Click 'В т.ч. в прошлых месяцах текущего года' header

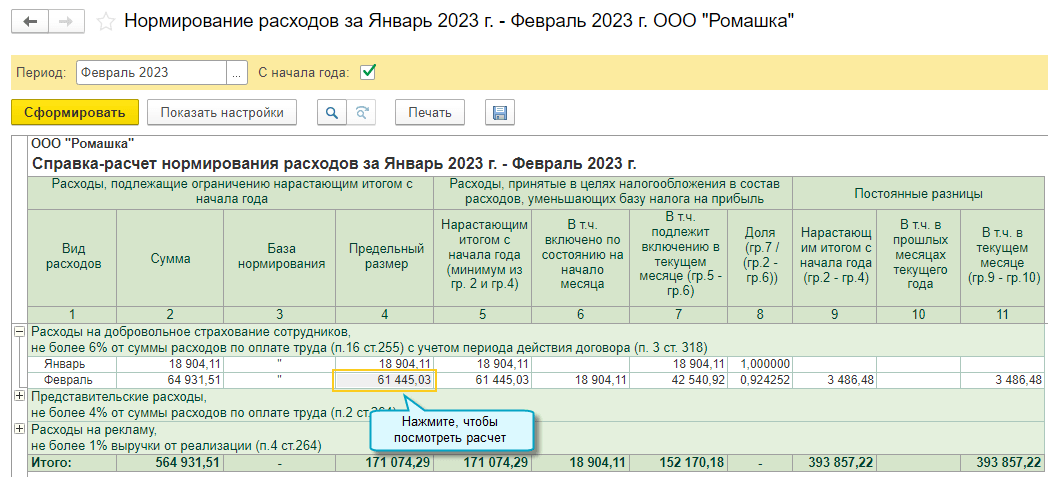point(919,257)
